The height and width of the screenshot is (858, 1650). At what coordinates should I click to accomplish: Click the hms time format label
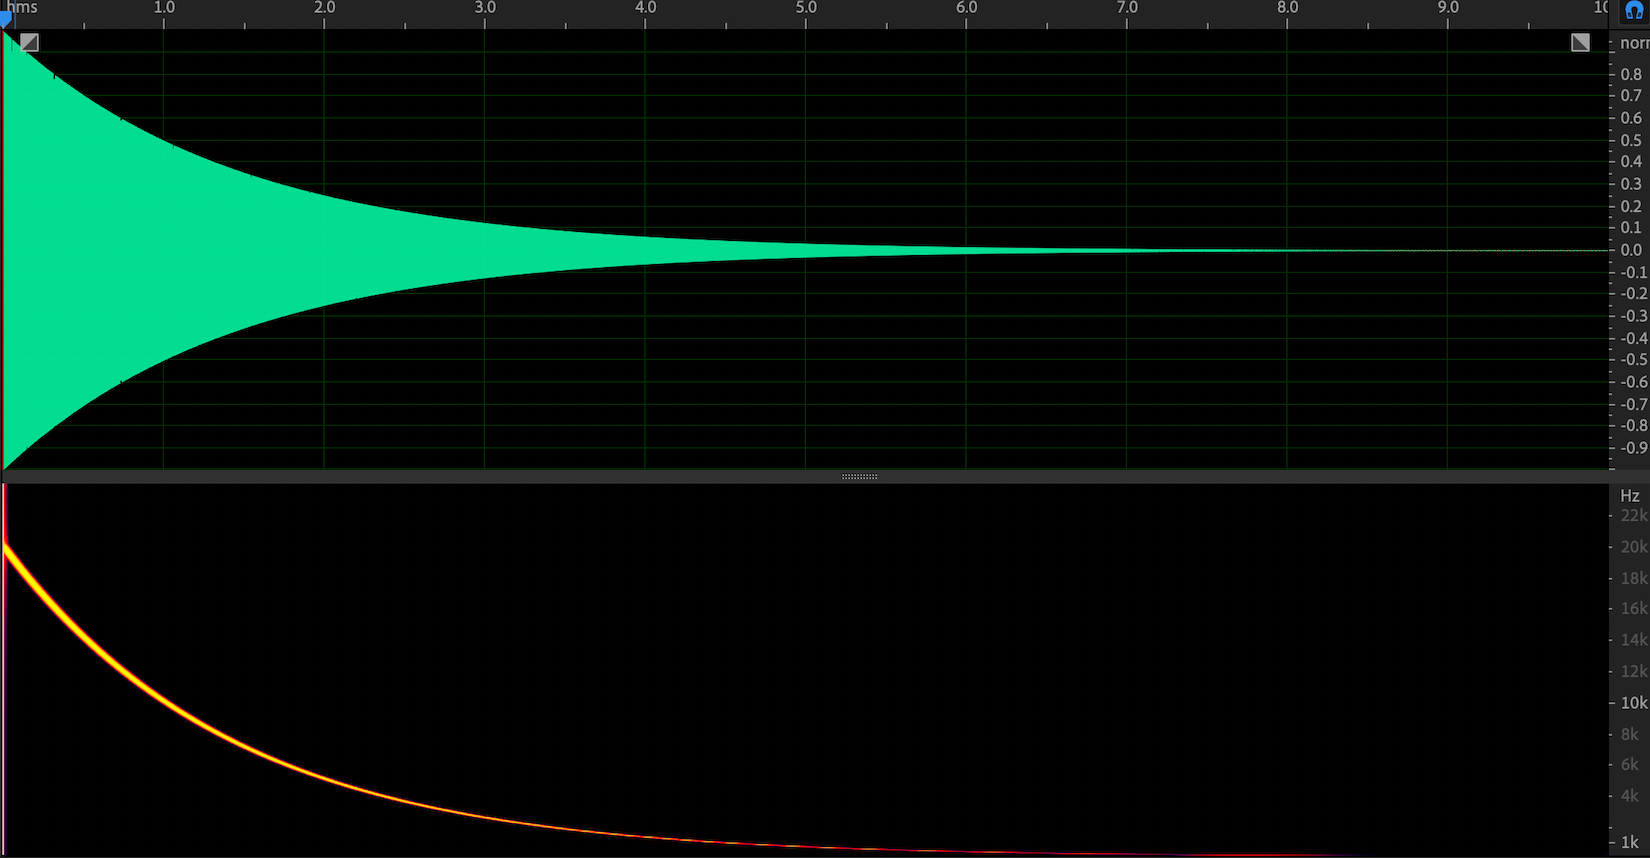click(x=22, y=8)
